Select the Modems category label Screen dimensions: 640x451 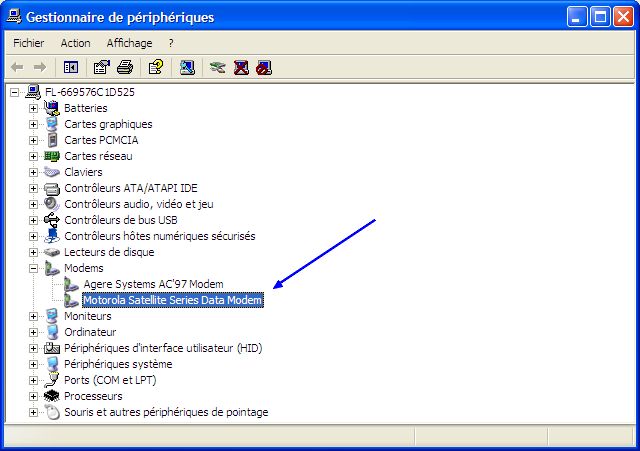(84, 268)
